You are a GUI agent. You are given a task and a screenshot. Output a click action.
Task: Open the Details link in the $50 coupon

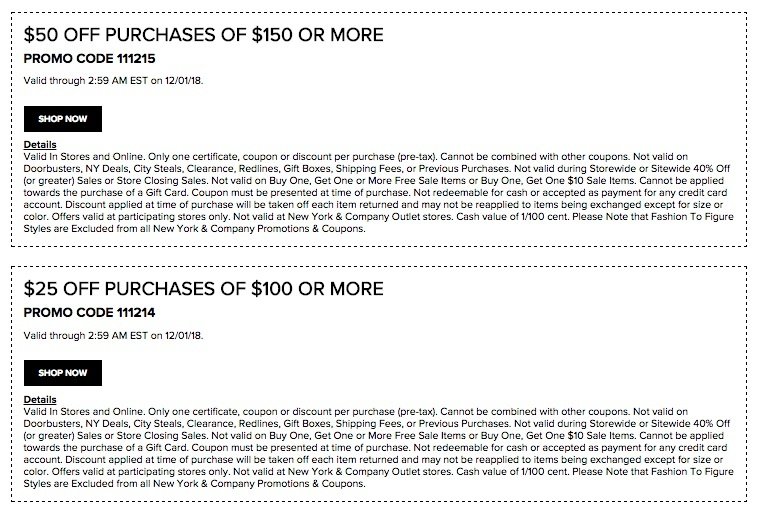click(x=40, y=145)
